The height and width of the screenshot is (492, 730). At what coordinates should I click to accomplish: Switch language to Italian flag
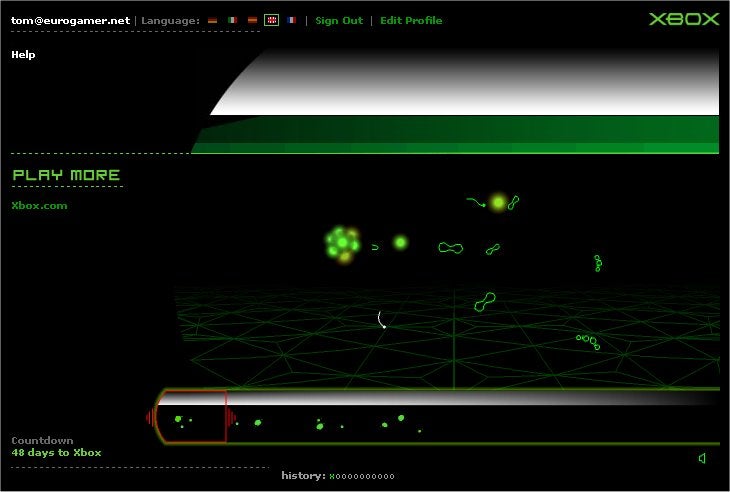233,20
